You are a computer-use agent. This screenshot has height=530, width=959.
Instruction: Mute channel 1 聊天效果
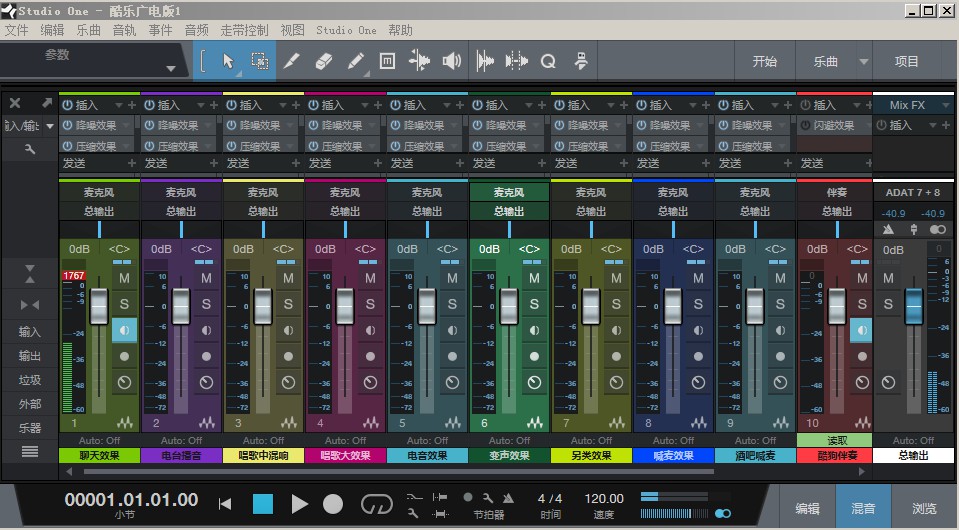(x=125, y=278)
